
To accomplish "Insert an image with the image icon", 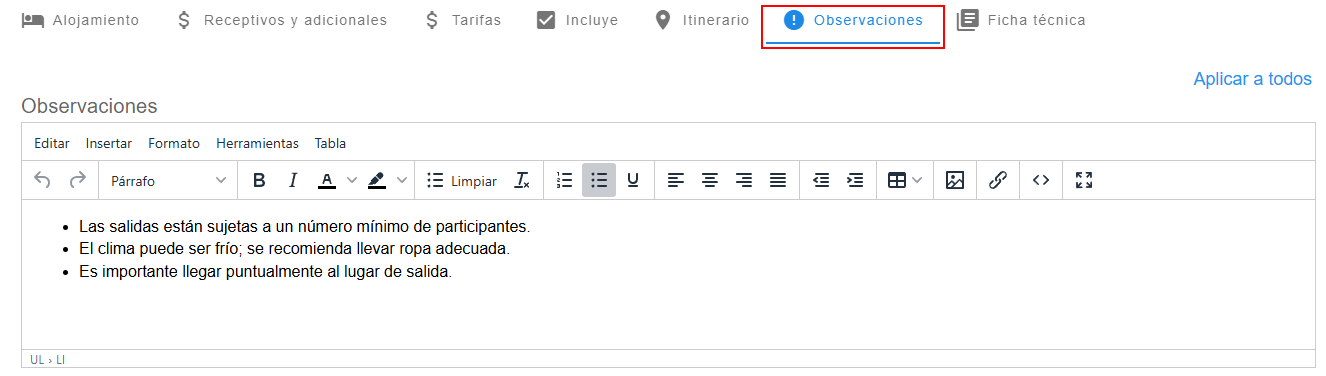I will click(955, 180).
